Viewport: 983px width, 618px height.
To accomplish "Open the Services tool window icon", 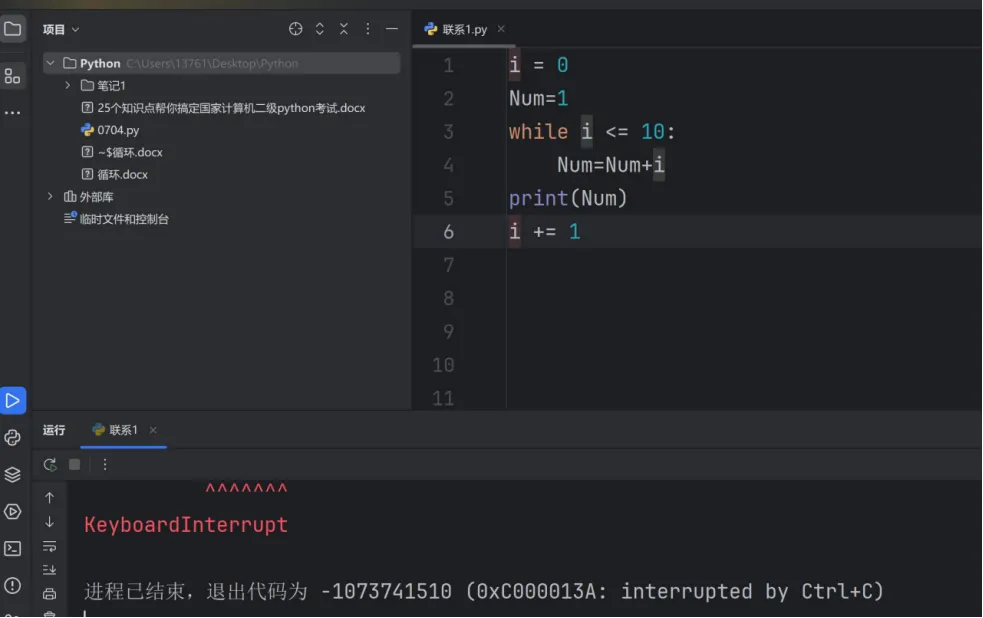I will point(13,511).
